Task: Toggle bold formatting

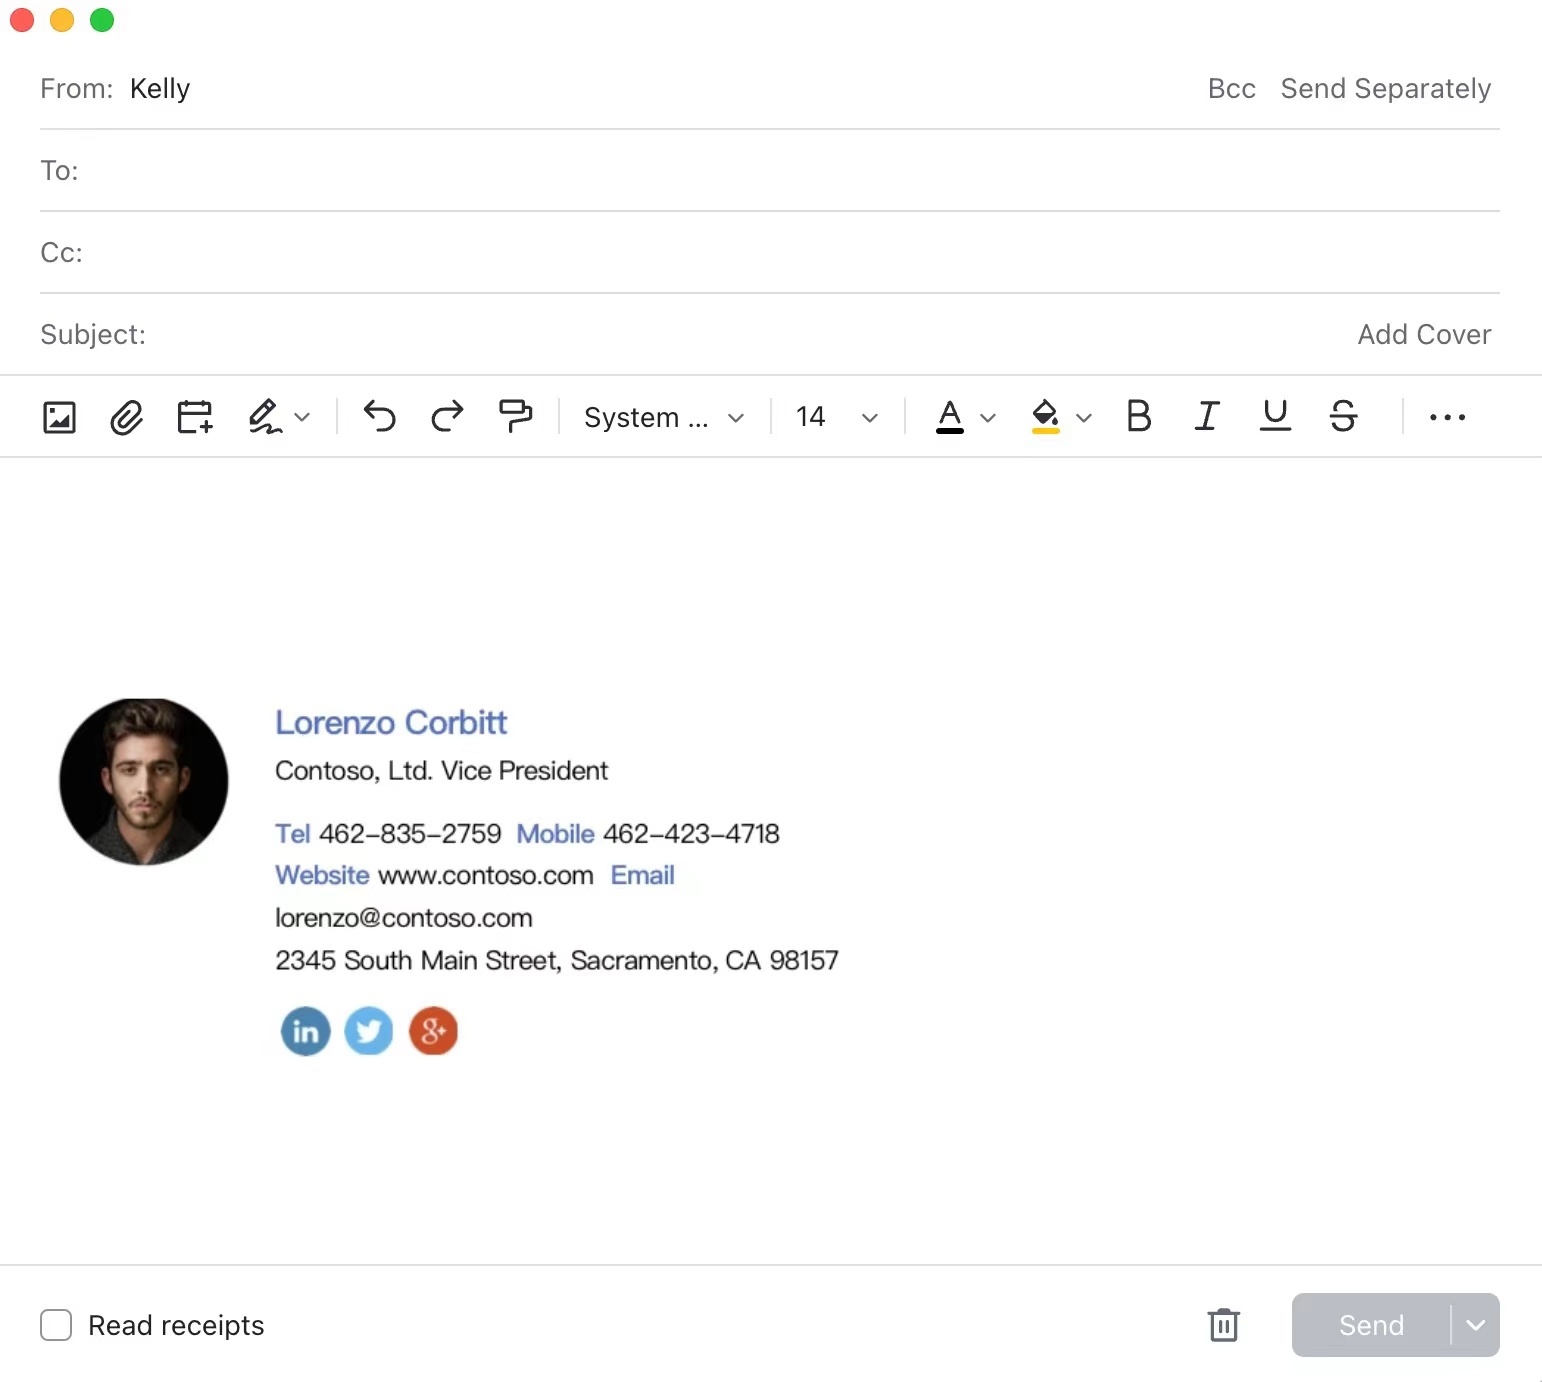Action: click(1138, 417)
